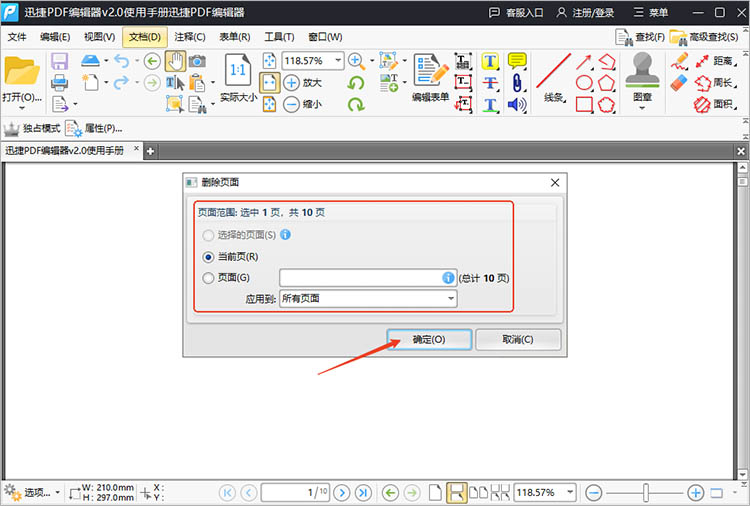This screenshot has width=750, height=506.
Task: Click the 确定(O) button
Action: tap(429, 340)
